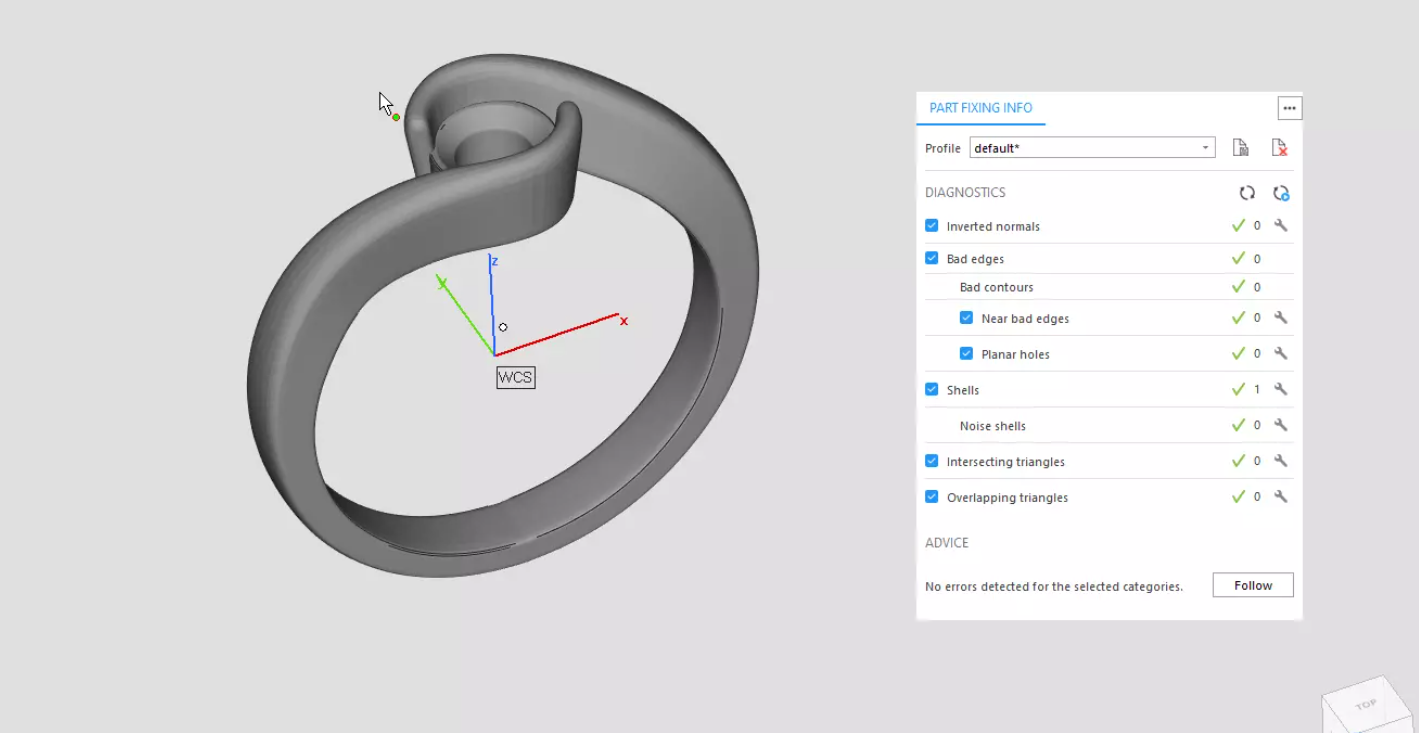
Task: Disable the Shells diagnostic checkbox
Action: point(932,390)
